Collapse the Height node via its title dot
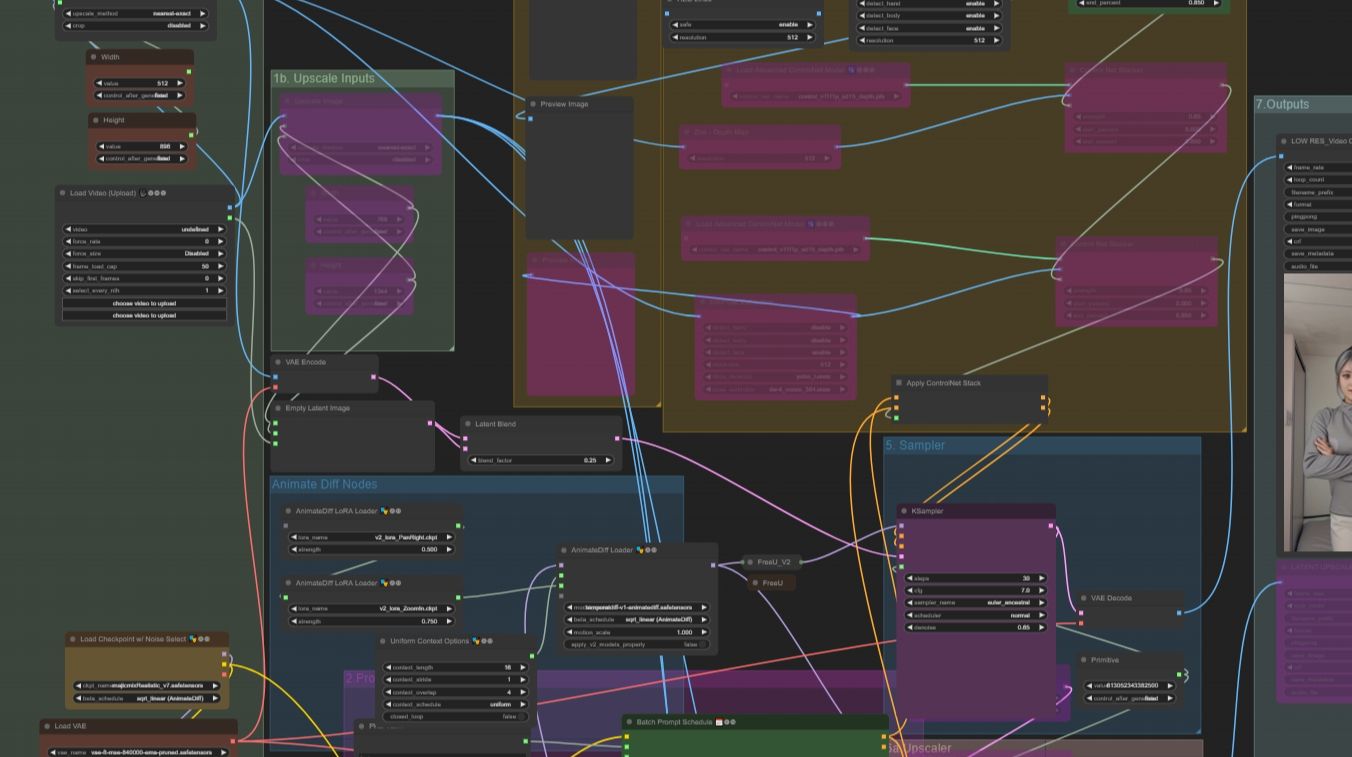 (x=96, y=120)
